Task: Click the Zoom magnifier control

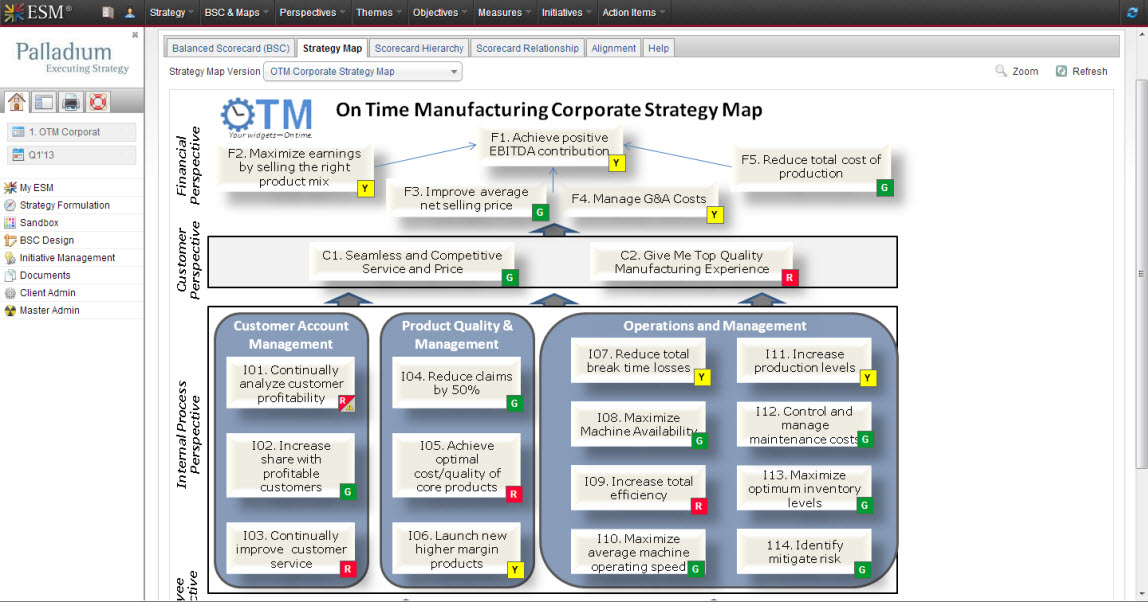Action: 1017,71
